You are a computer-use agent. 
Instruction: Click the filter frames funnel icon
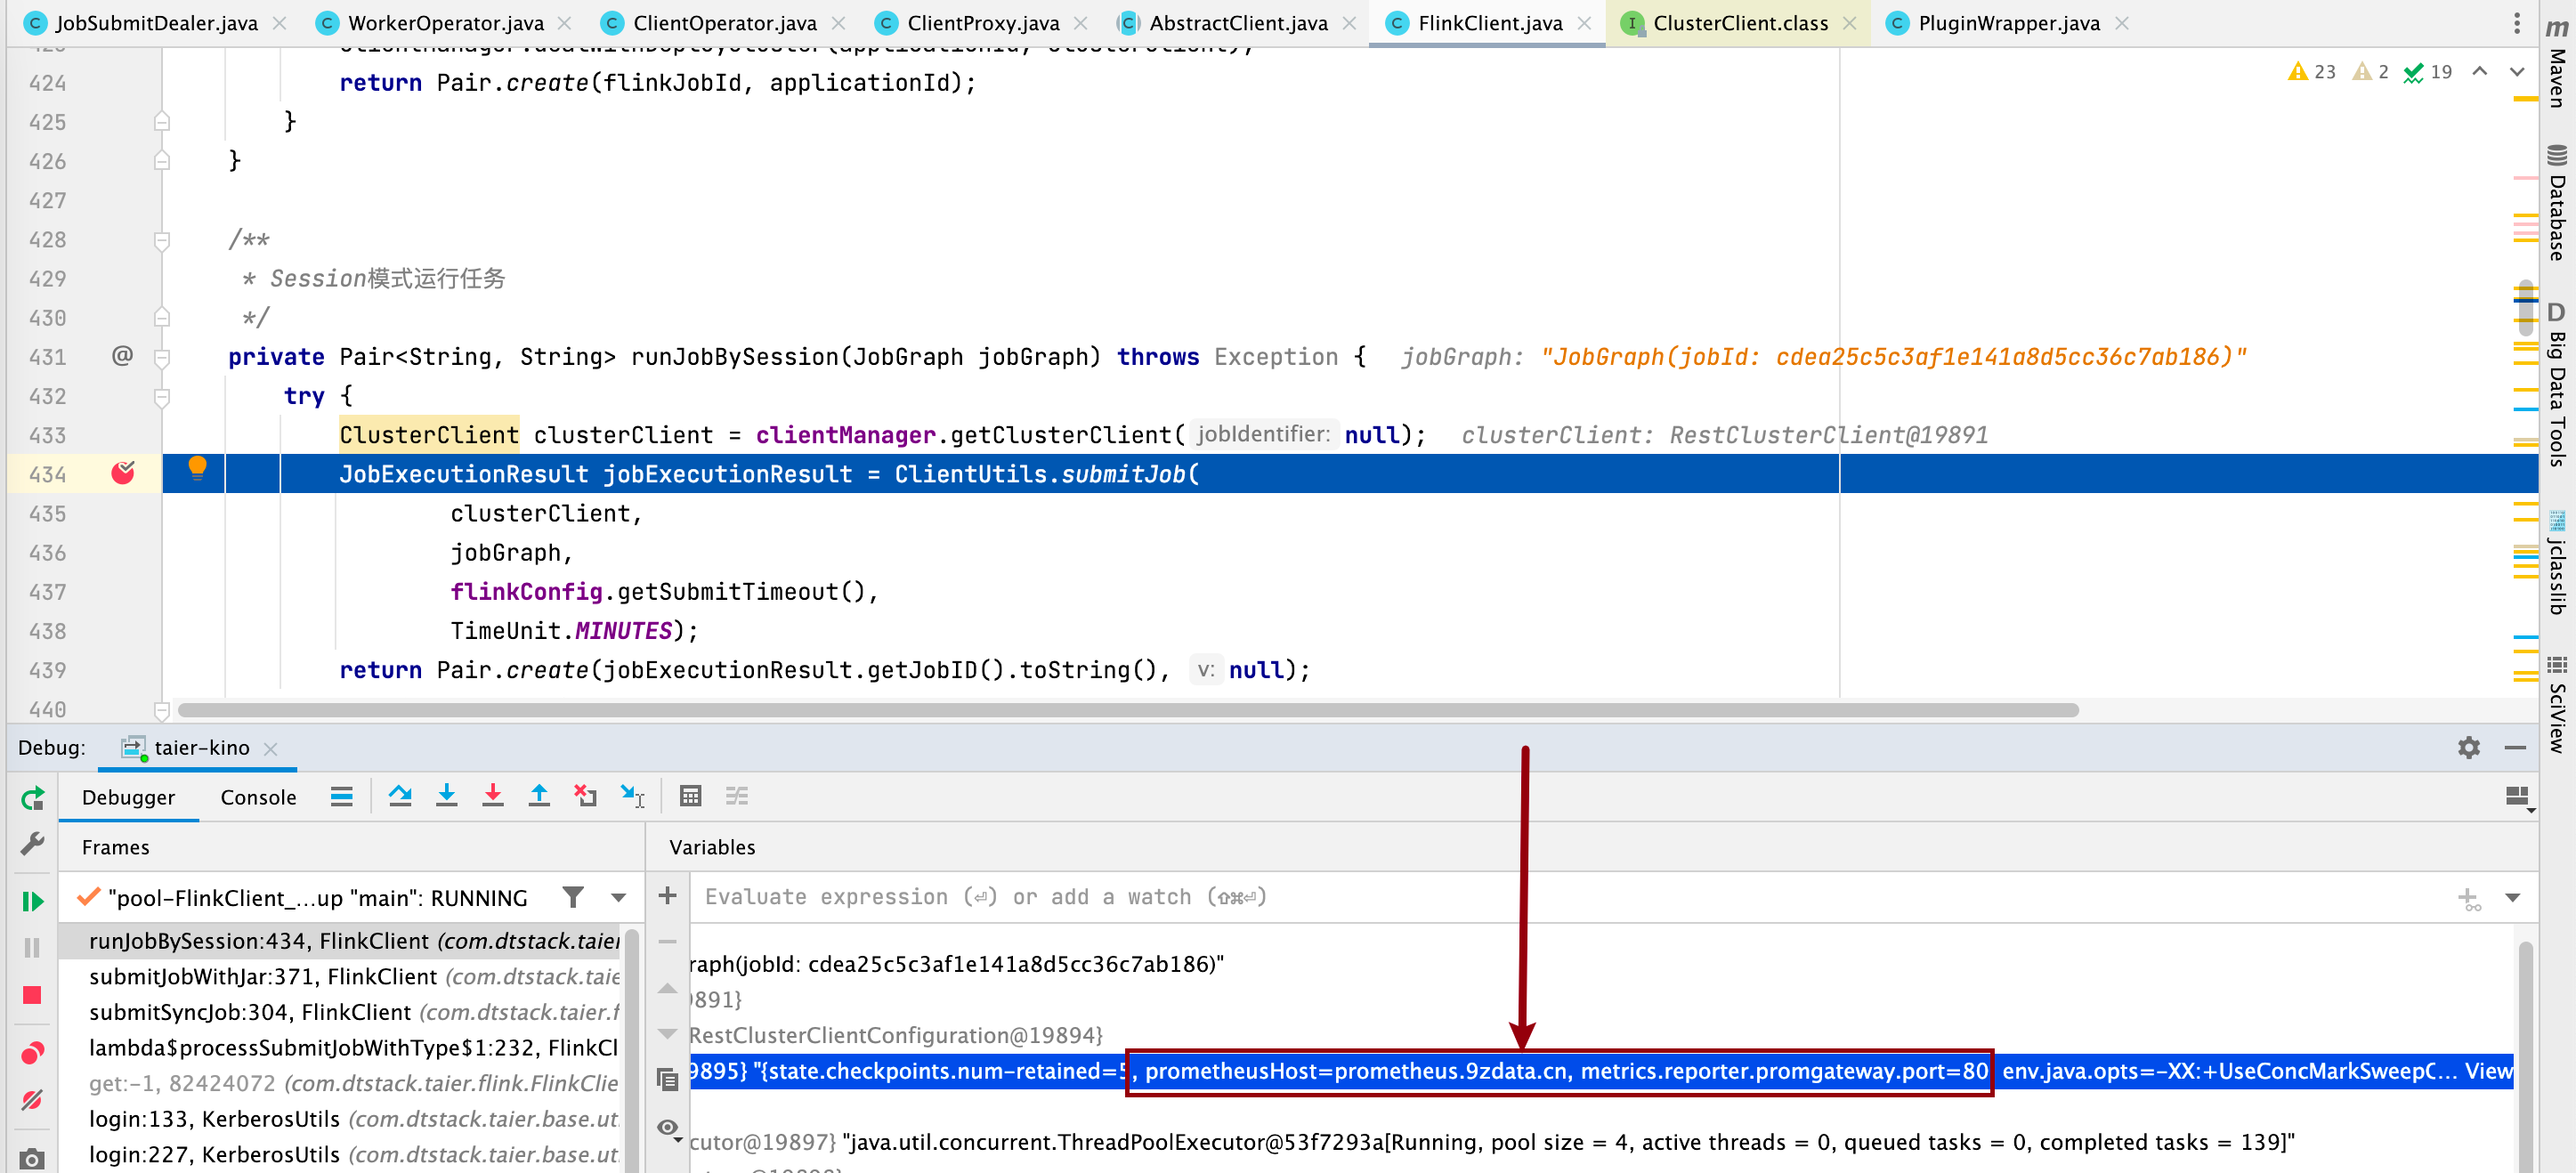(573, 897)
